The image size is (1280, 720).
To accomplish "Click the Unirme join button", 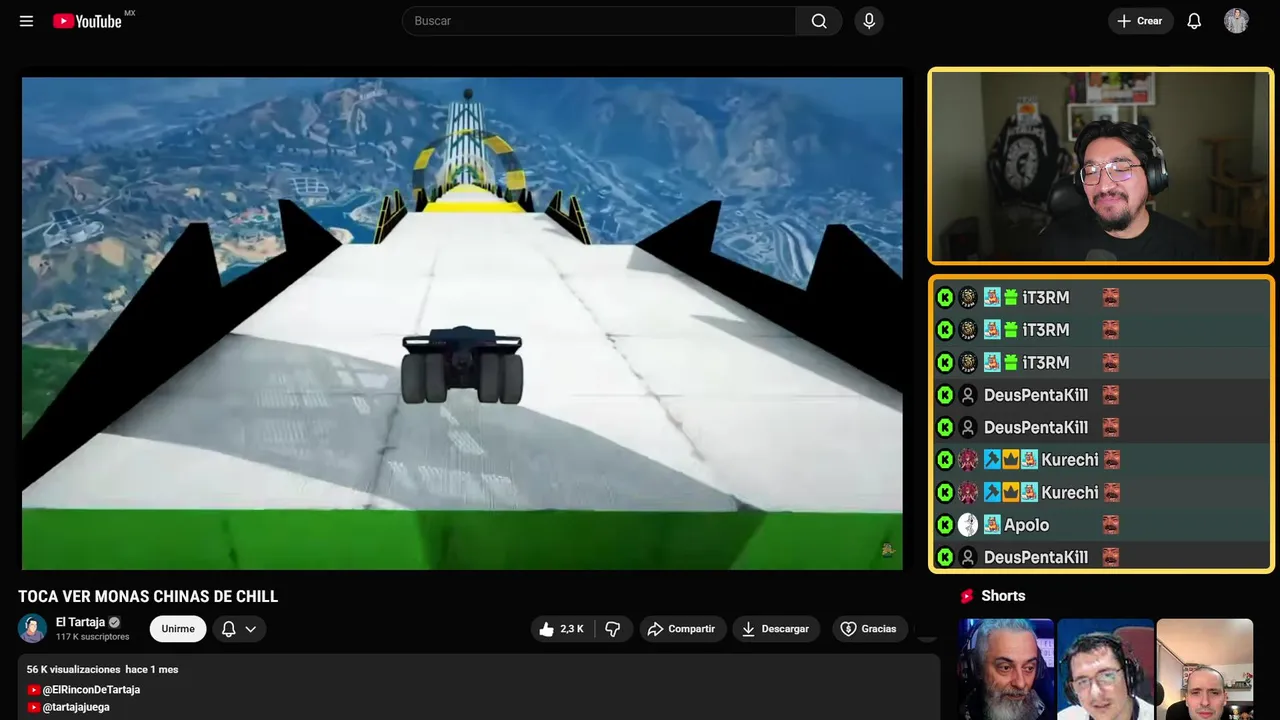I will [178, 629].
